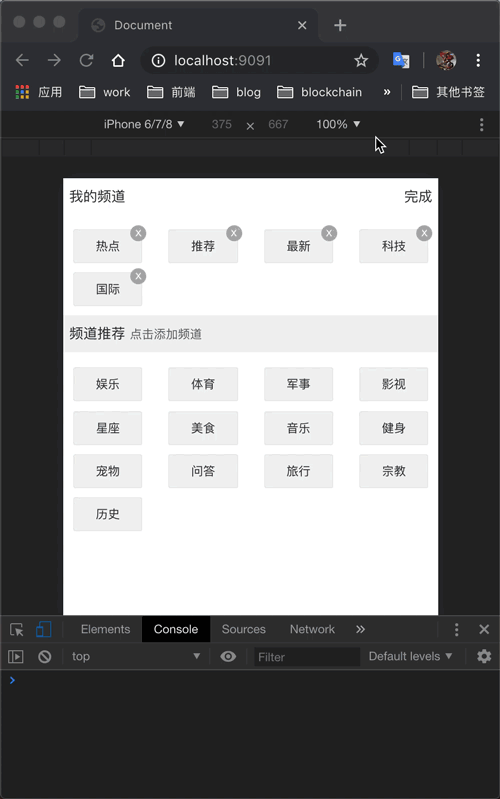
Task: Add the 健身 channel
Action: point(393,428)
